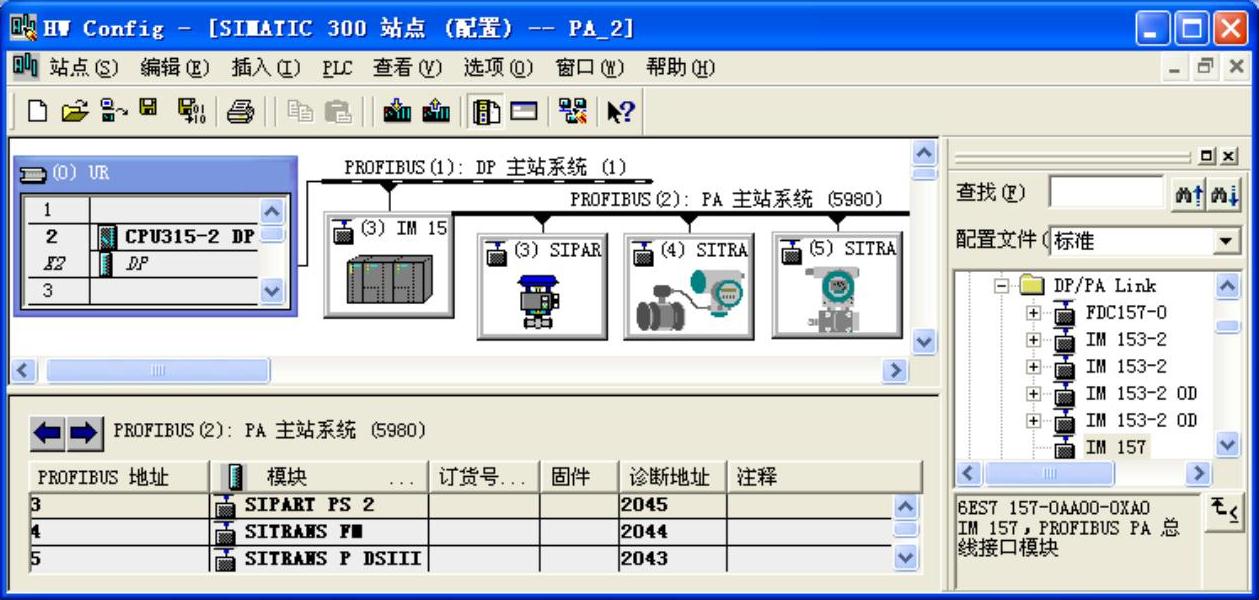The image size is (1259, 600).
Task: Open the 窗口(W) menu
Action: (x=590, y=67)
